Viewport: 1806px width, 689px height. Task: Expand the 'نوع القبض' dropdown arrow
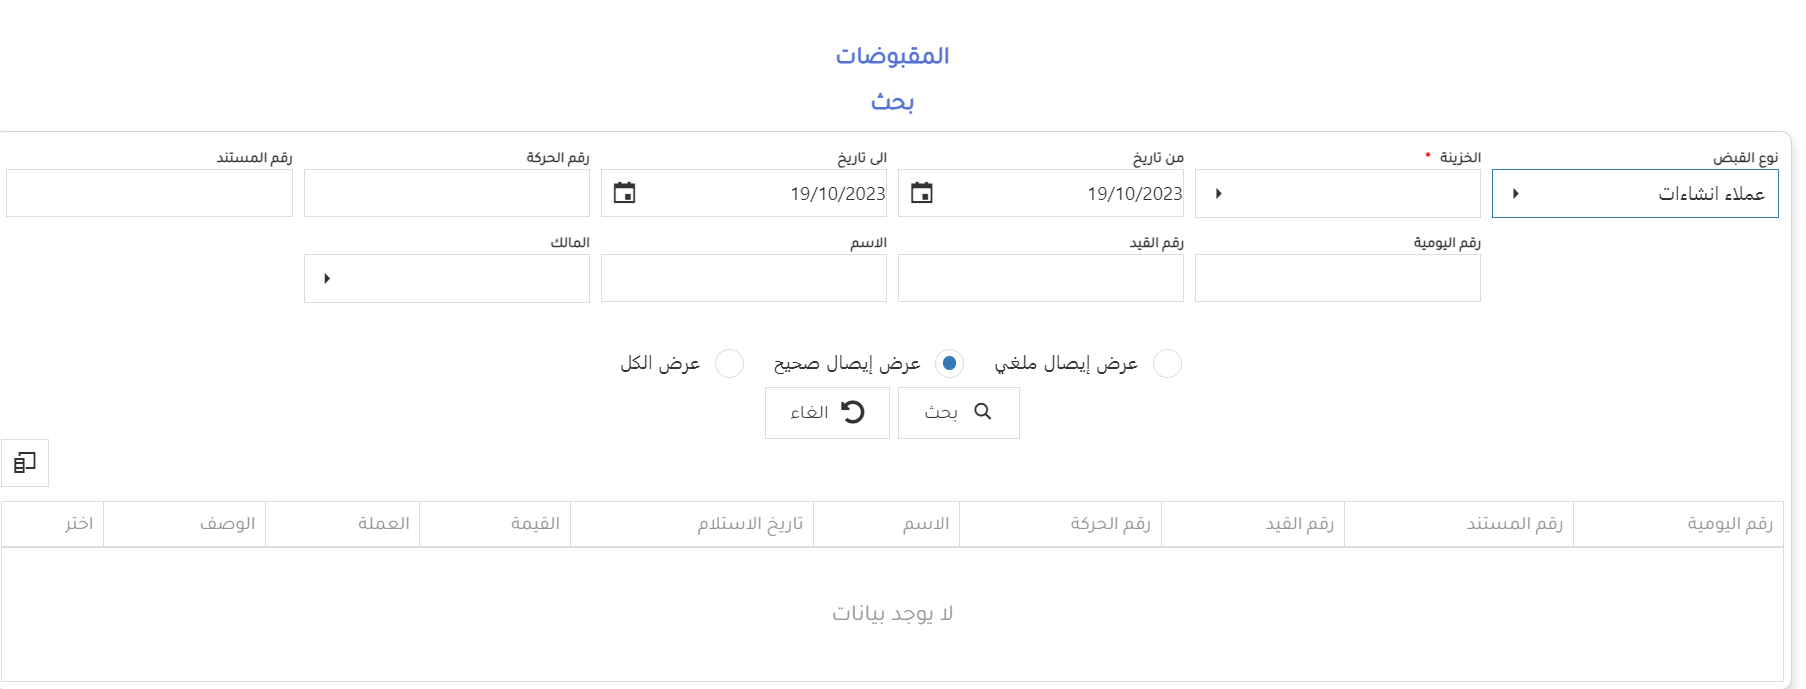(x=1516, y=193)
